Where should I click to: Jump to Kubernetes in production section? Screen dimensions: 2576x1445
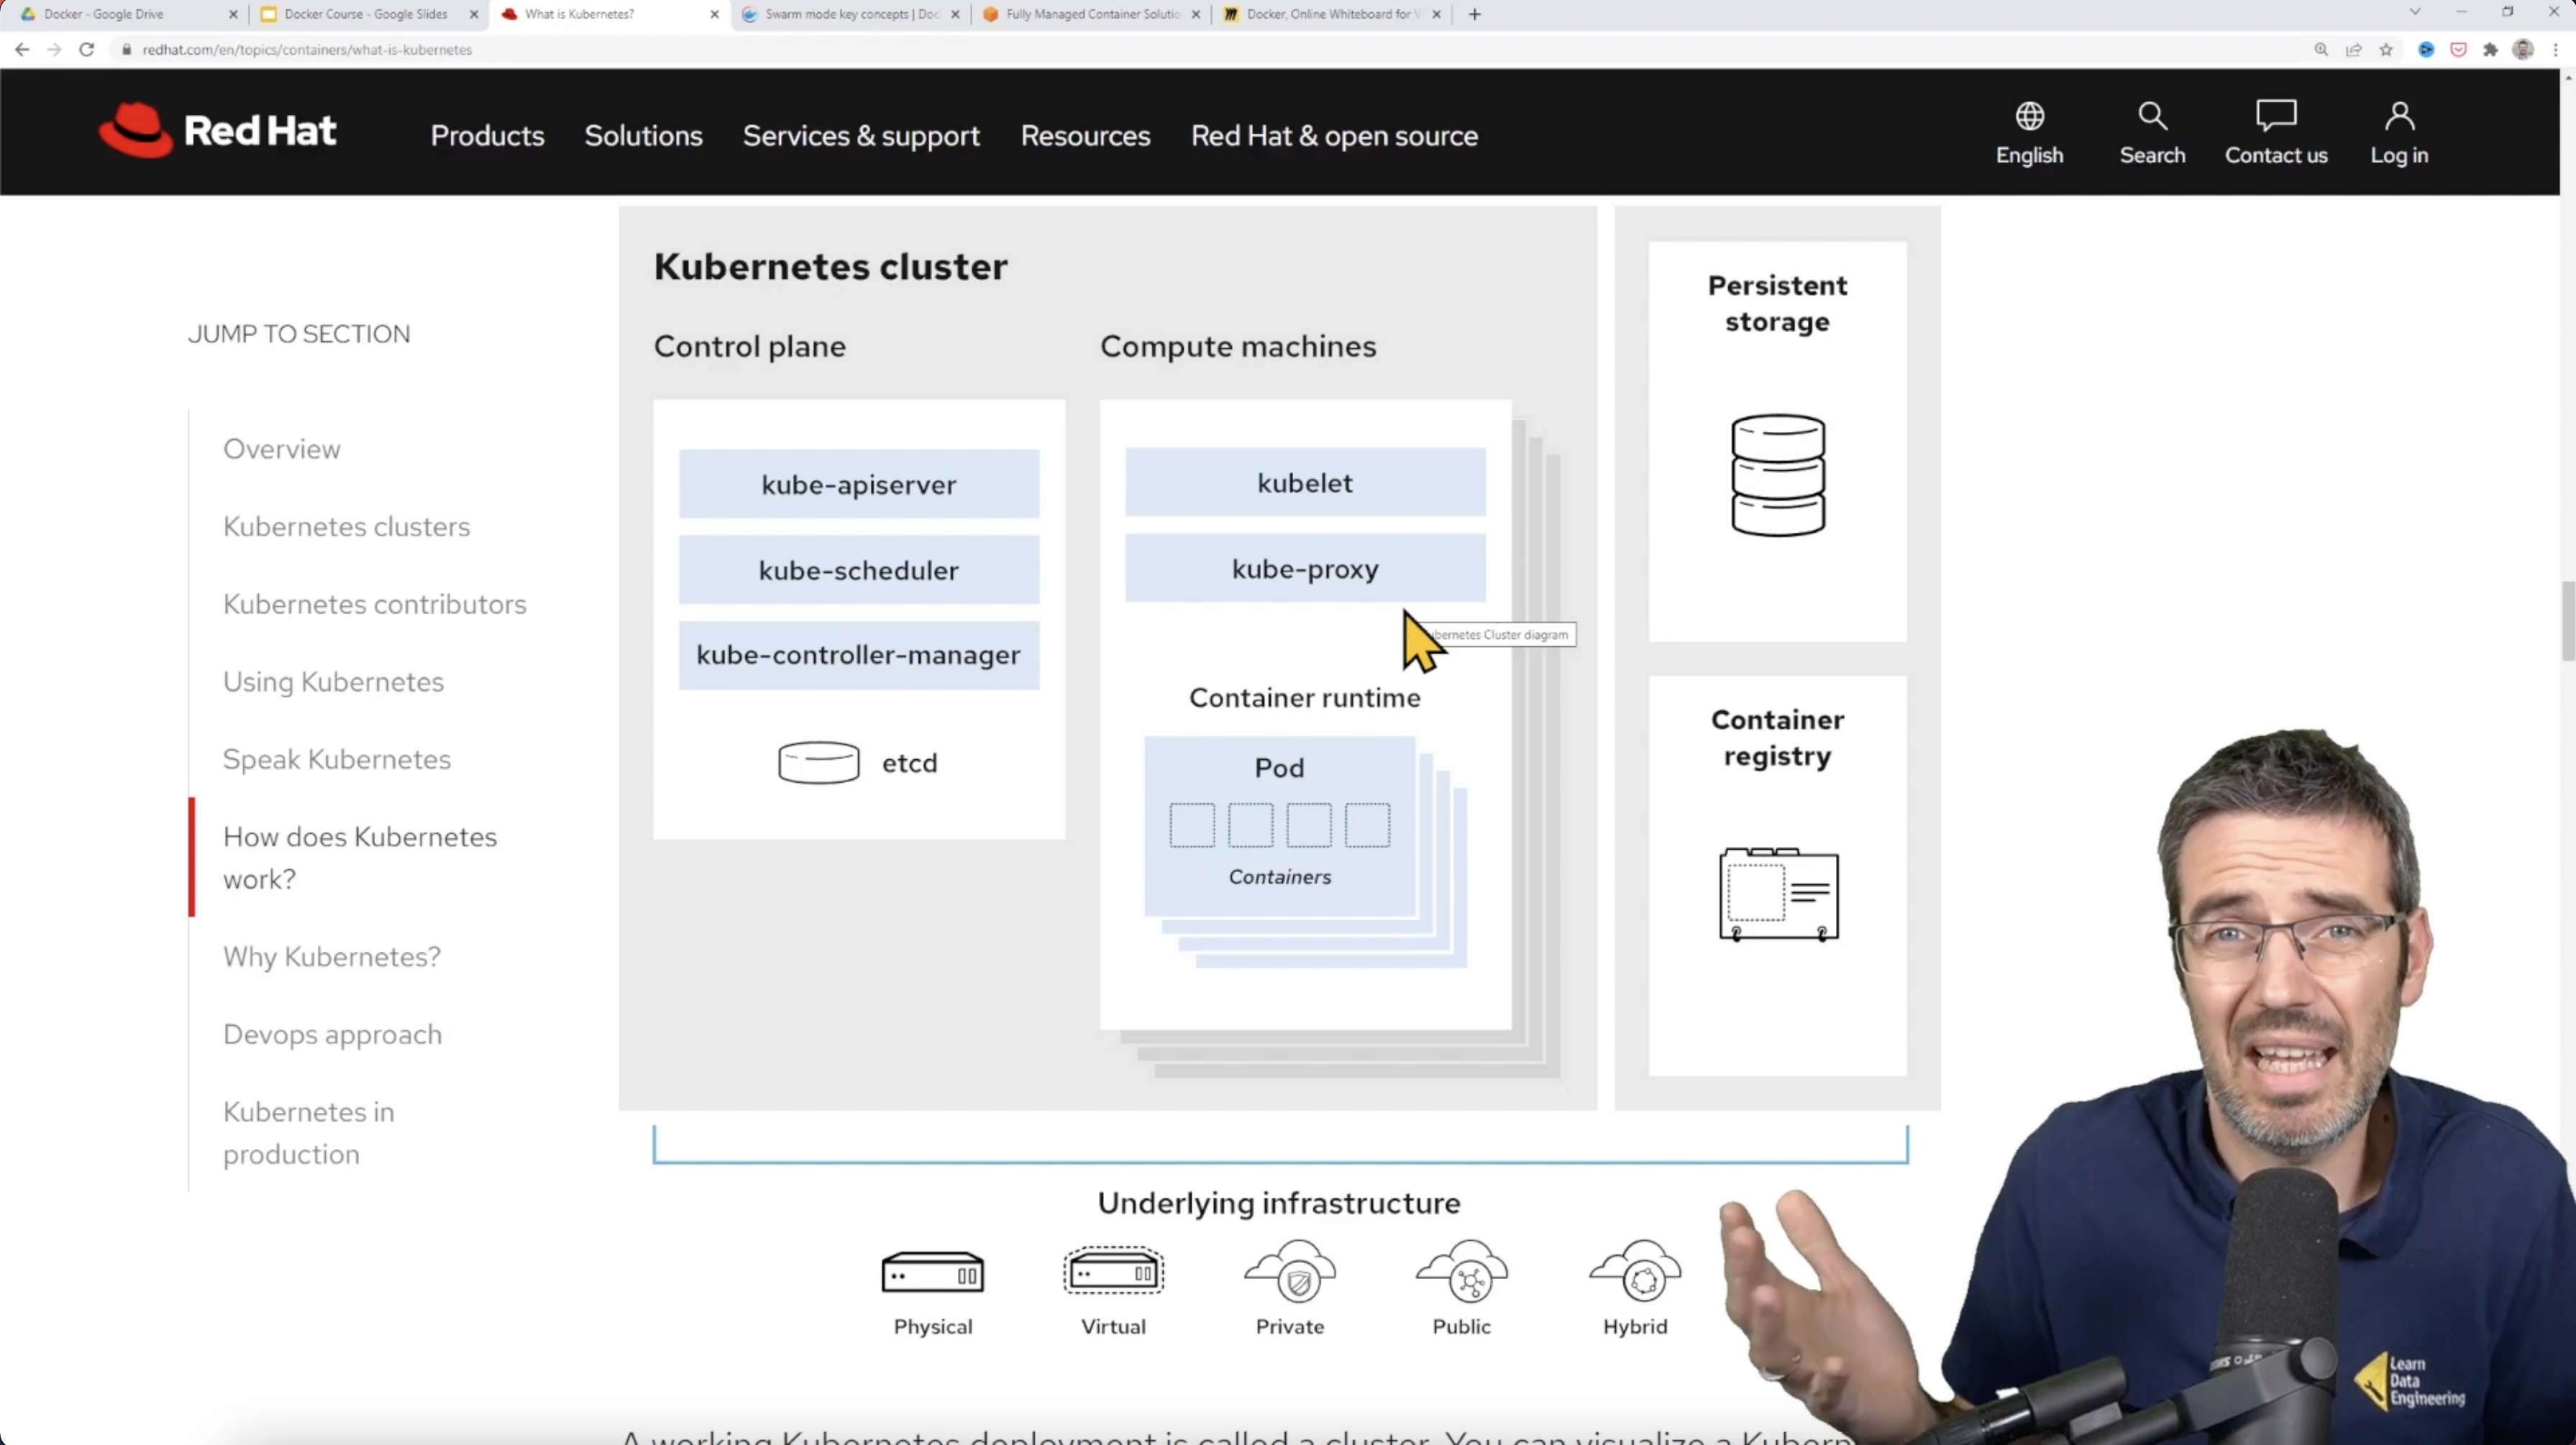(x=308, y=1132)
